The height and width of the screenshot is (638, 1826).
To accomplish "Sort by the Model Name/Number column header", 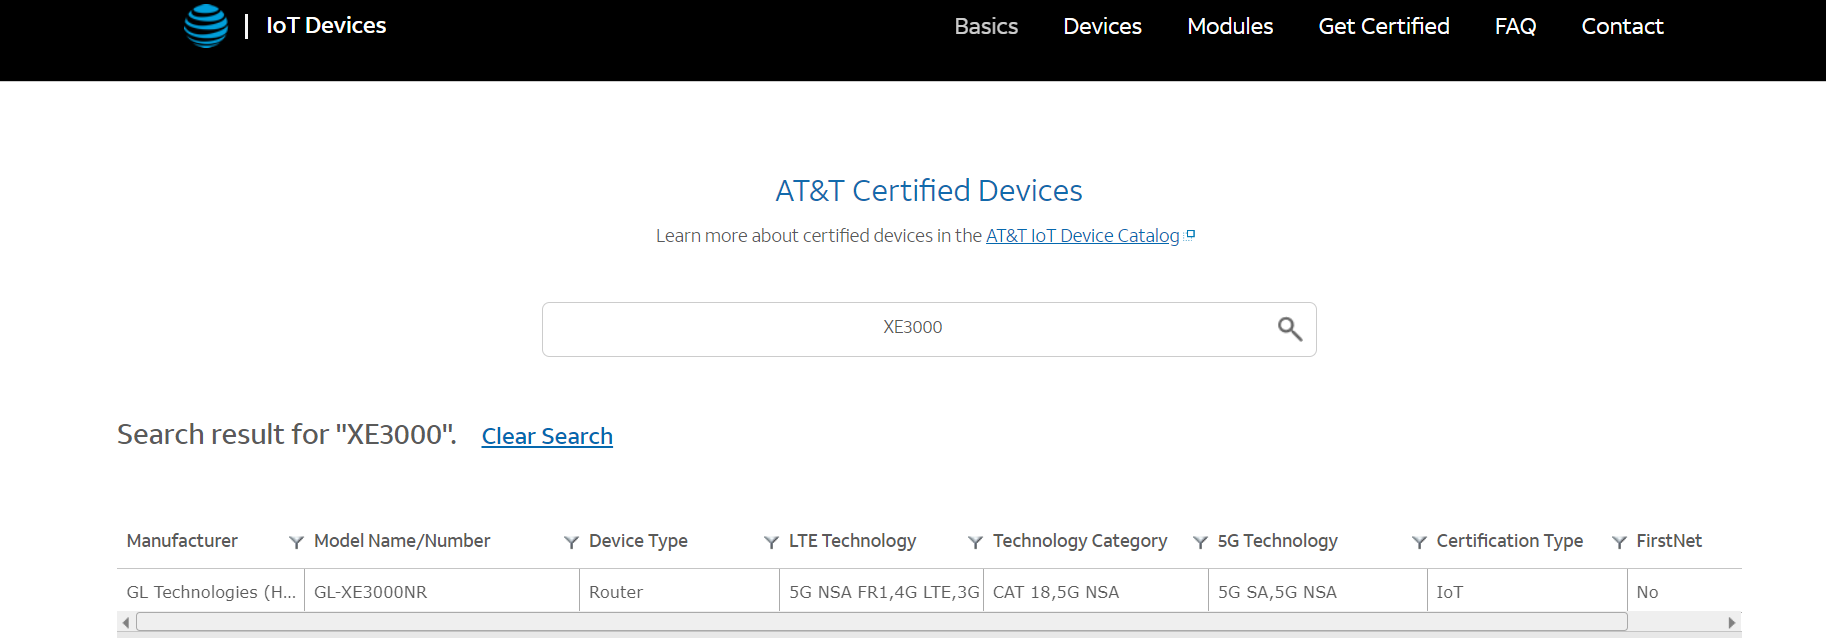I will coord(402,541).
